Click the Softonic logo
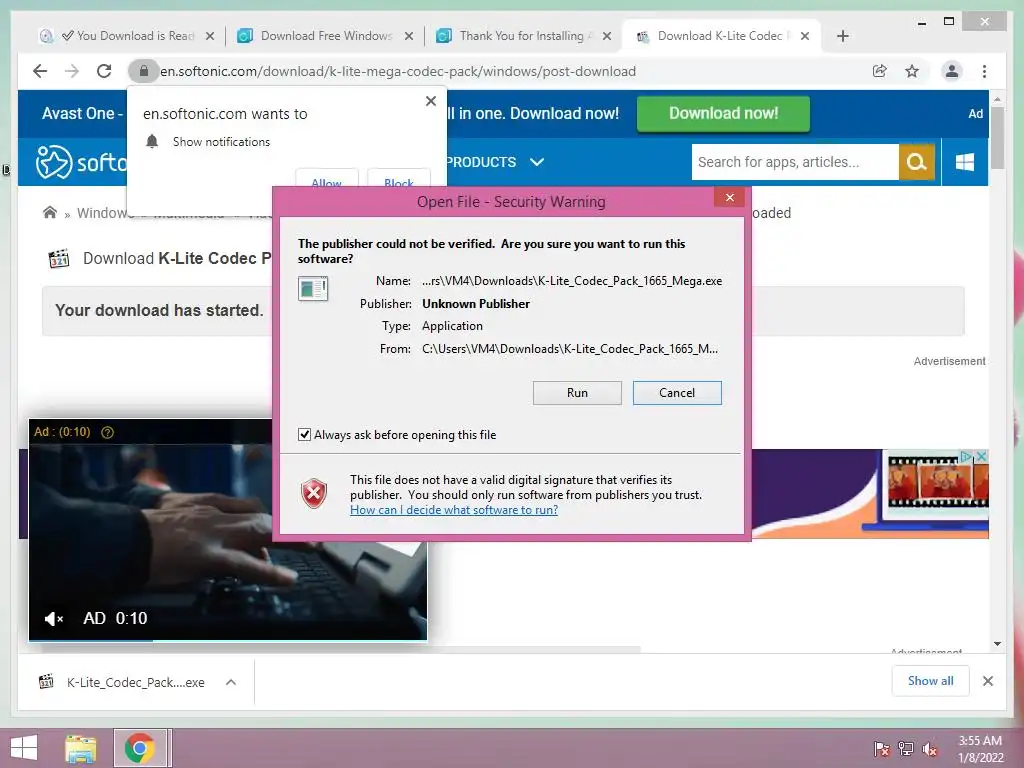This screenshot has width=1024, height=768. 80,162
